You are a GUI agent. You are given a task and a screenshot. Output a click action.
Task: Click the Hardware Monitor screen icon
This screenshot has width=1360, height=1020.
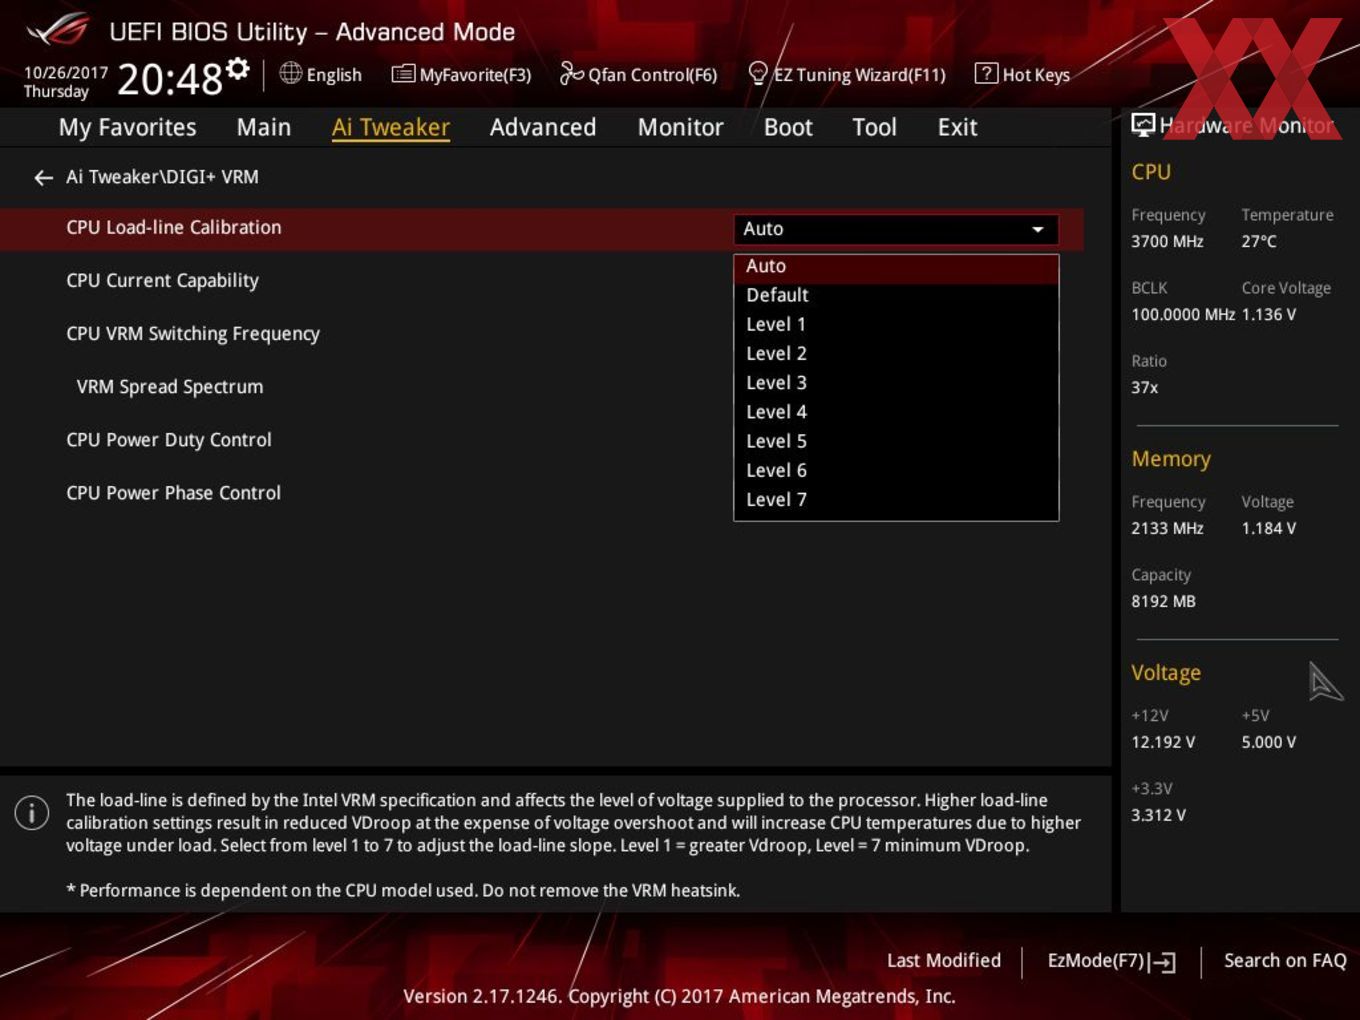click(x=1143, y=125)
